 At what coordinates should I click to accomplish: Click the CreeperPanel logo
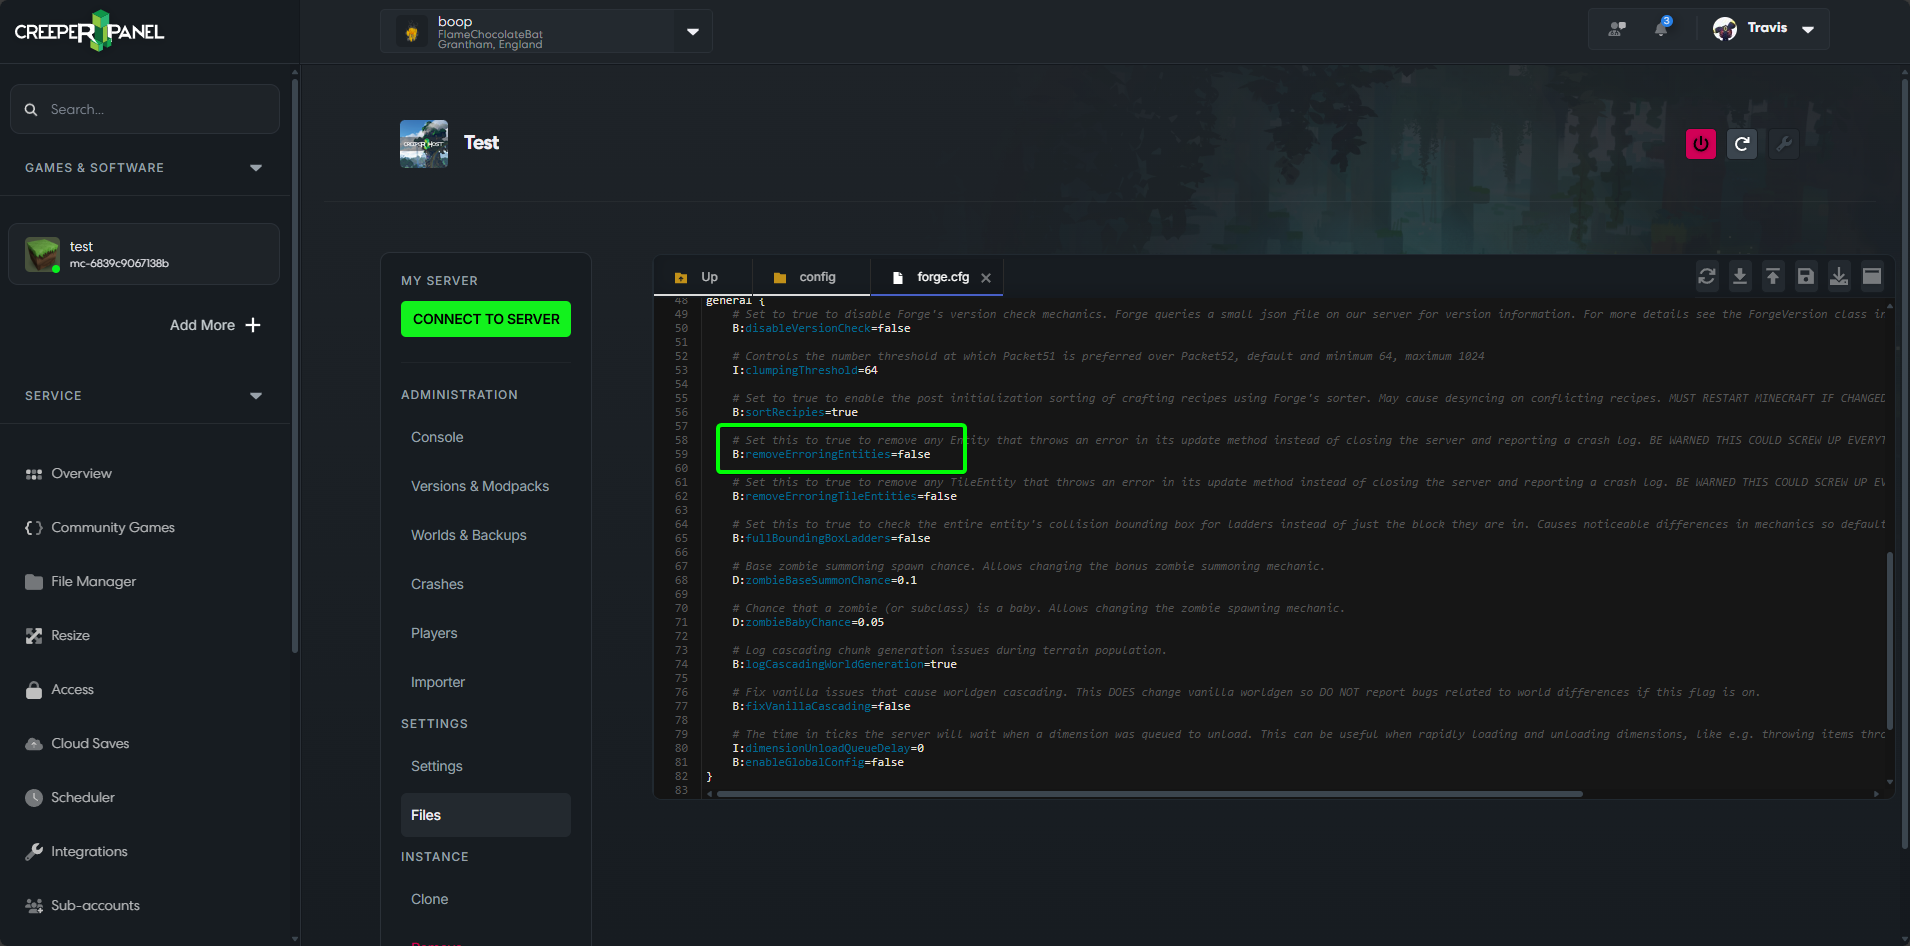(x=88, y=30)
